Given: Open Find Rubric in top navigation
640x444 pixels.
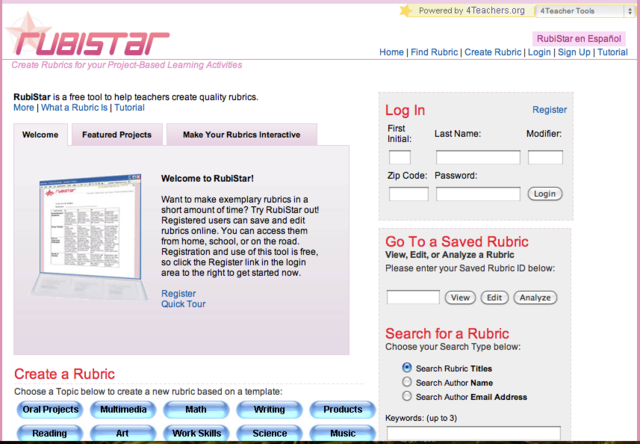Looking at the screenshot, I should pyautogui.click(x=434, y=52).
